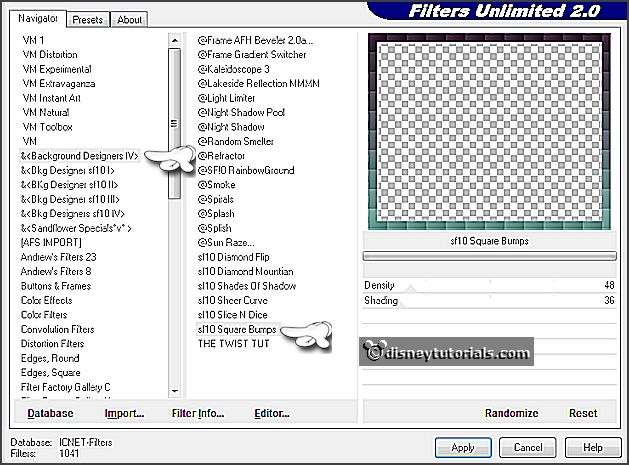Image resolution: width=629 pixels, height=465 pixels.
Task: Select Convolution Filters category
Action: (58, 329)
